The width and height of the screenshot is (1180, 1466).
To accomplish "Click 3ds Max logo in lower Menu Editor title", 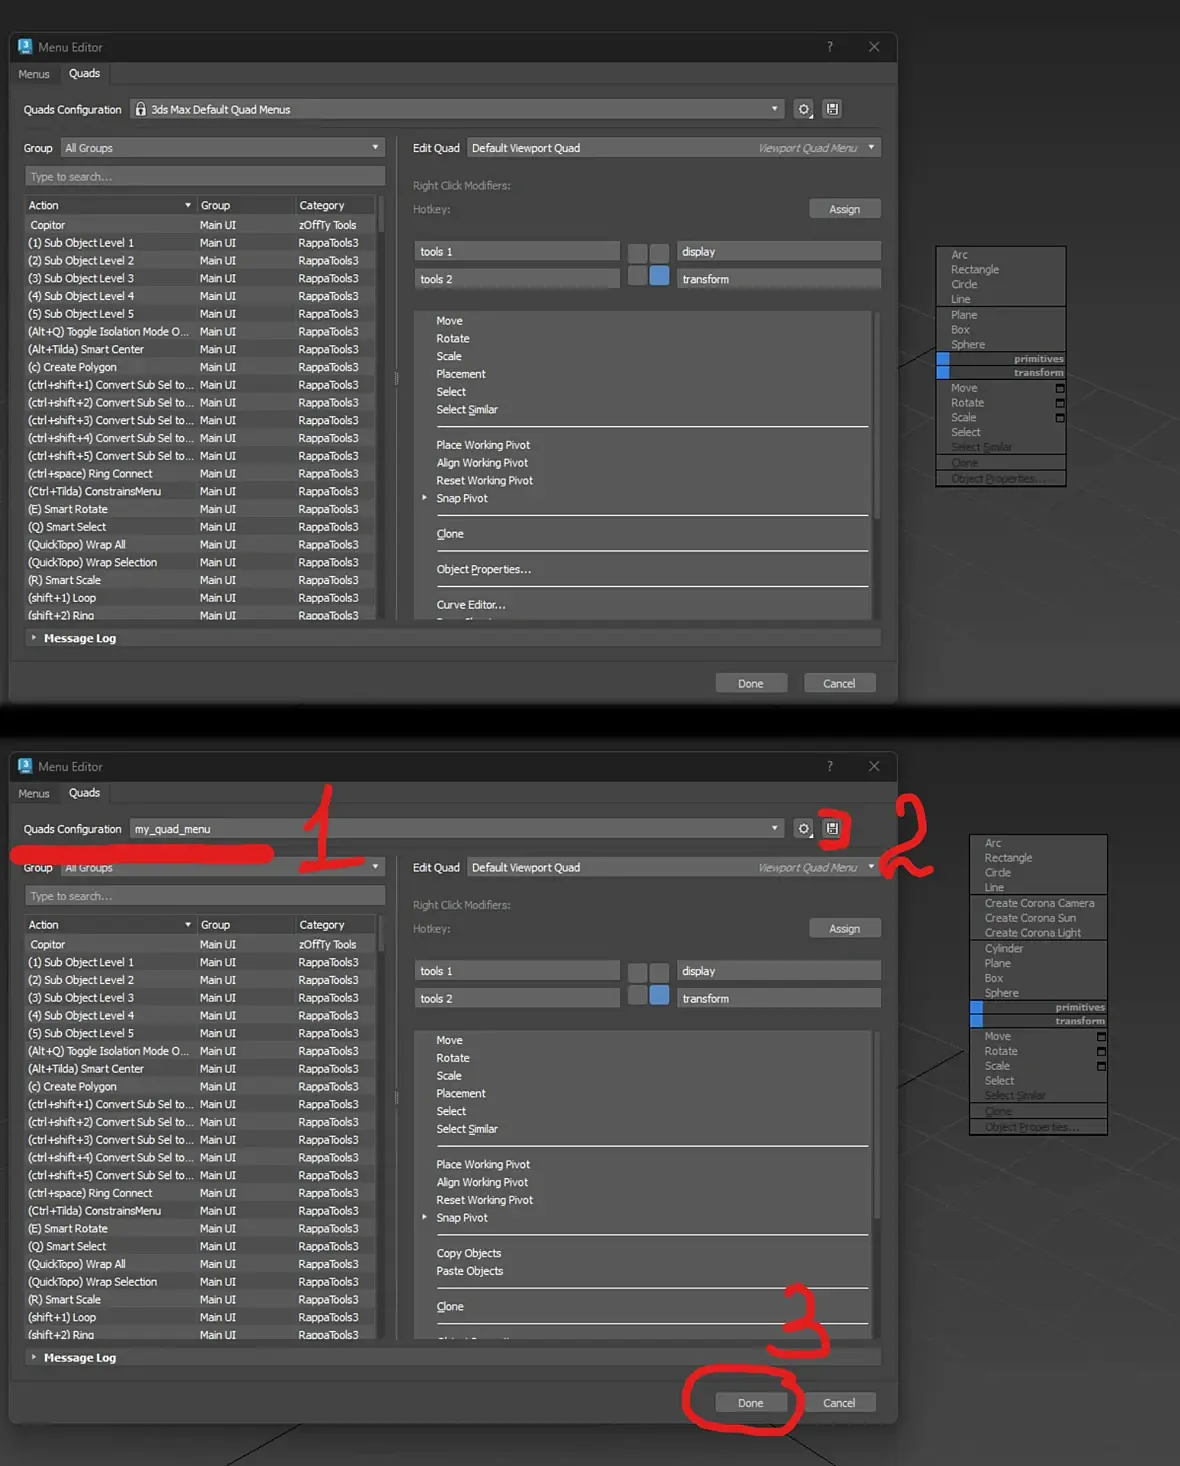I will 25,766.
